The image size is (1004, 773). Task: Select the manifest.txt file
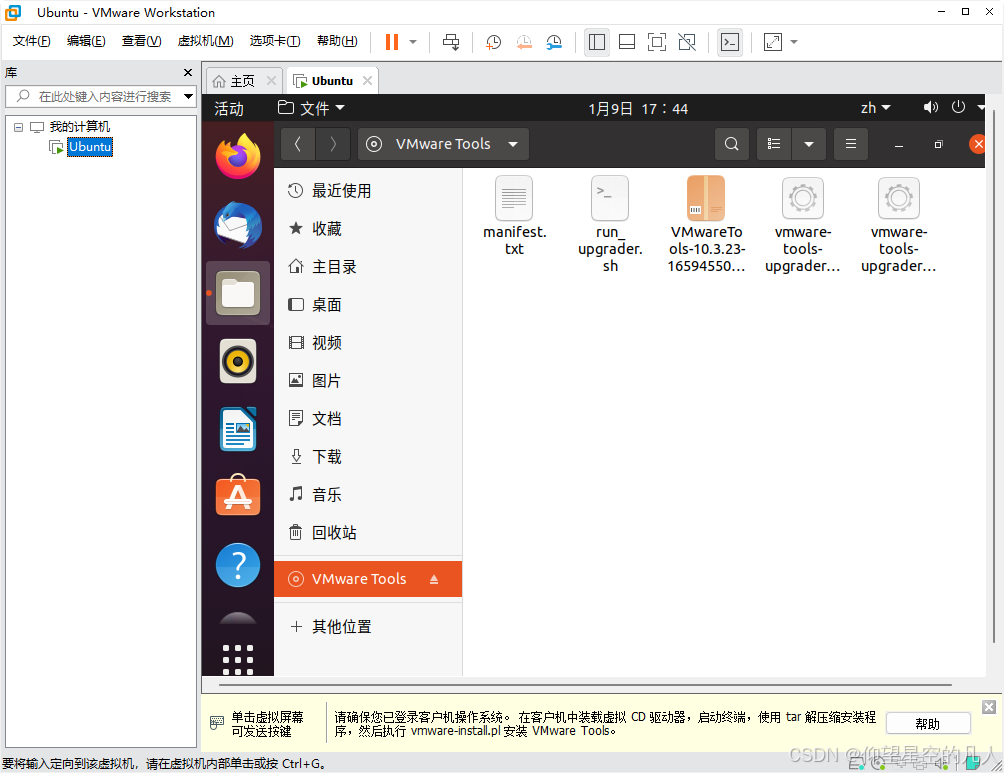point(514,216)
